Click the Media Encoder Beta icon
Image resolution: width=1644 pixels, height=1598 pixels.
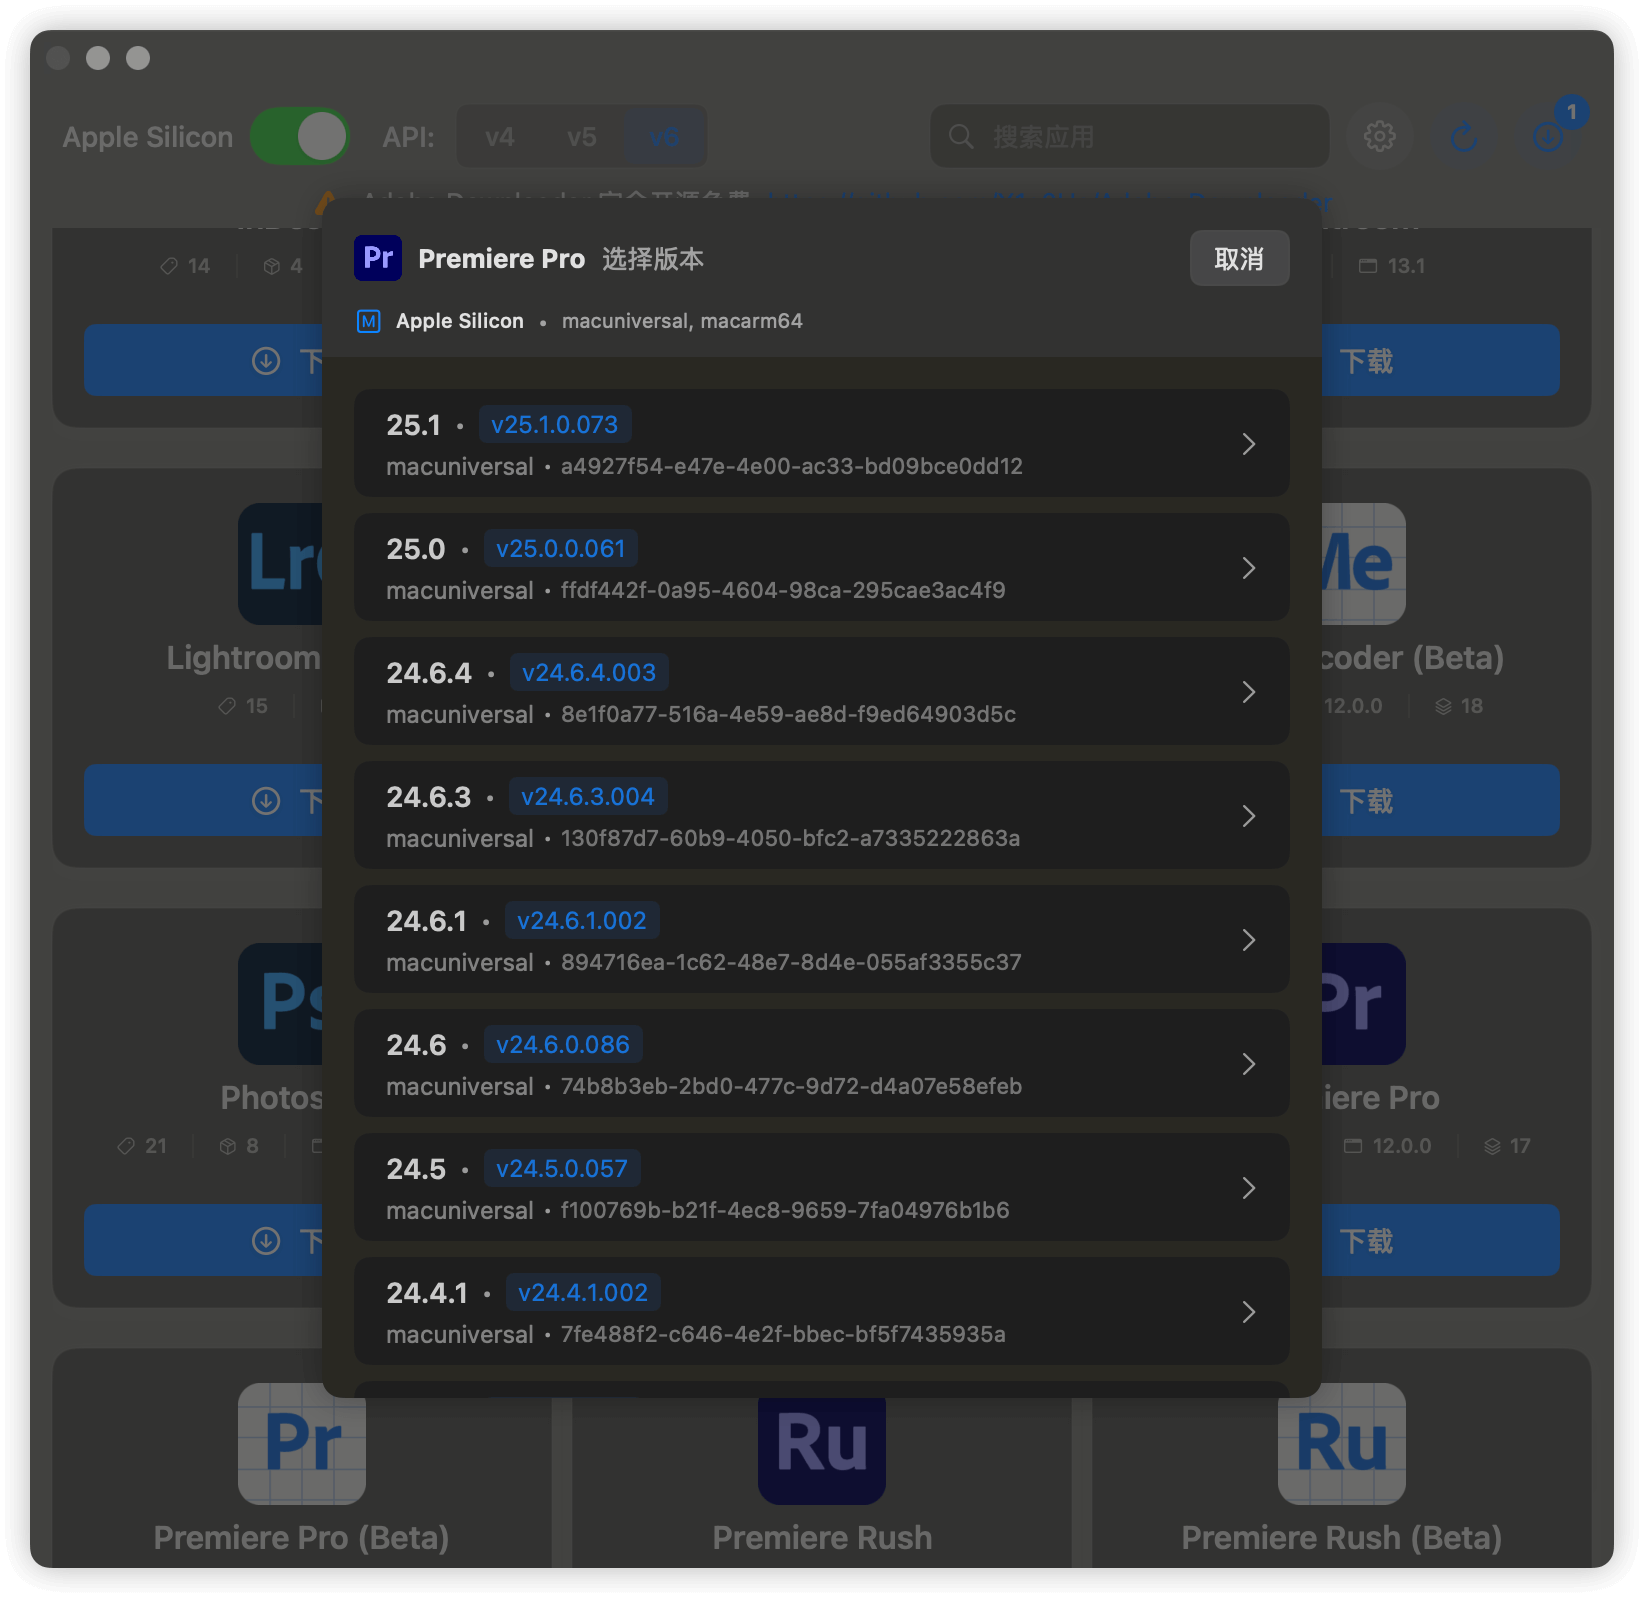pyautogui.click(x=1363, y=563)
